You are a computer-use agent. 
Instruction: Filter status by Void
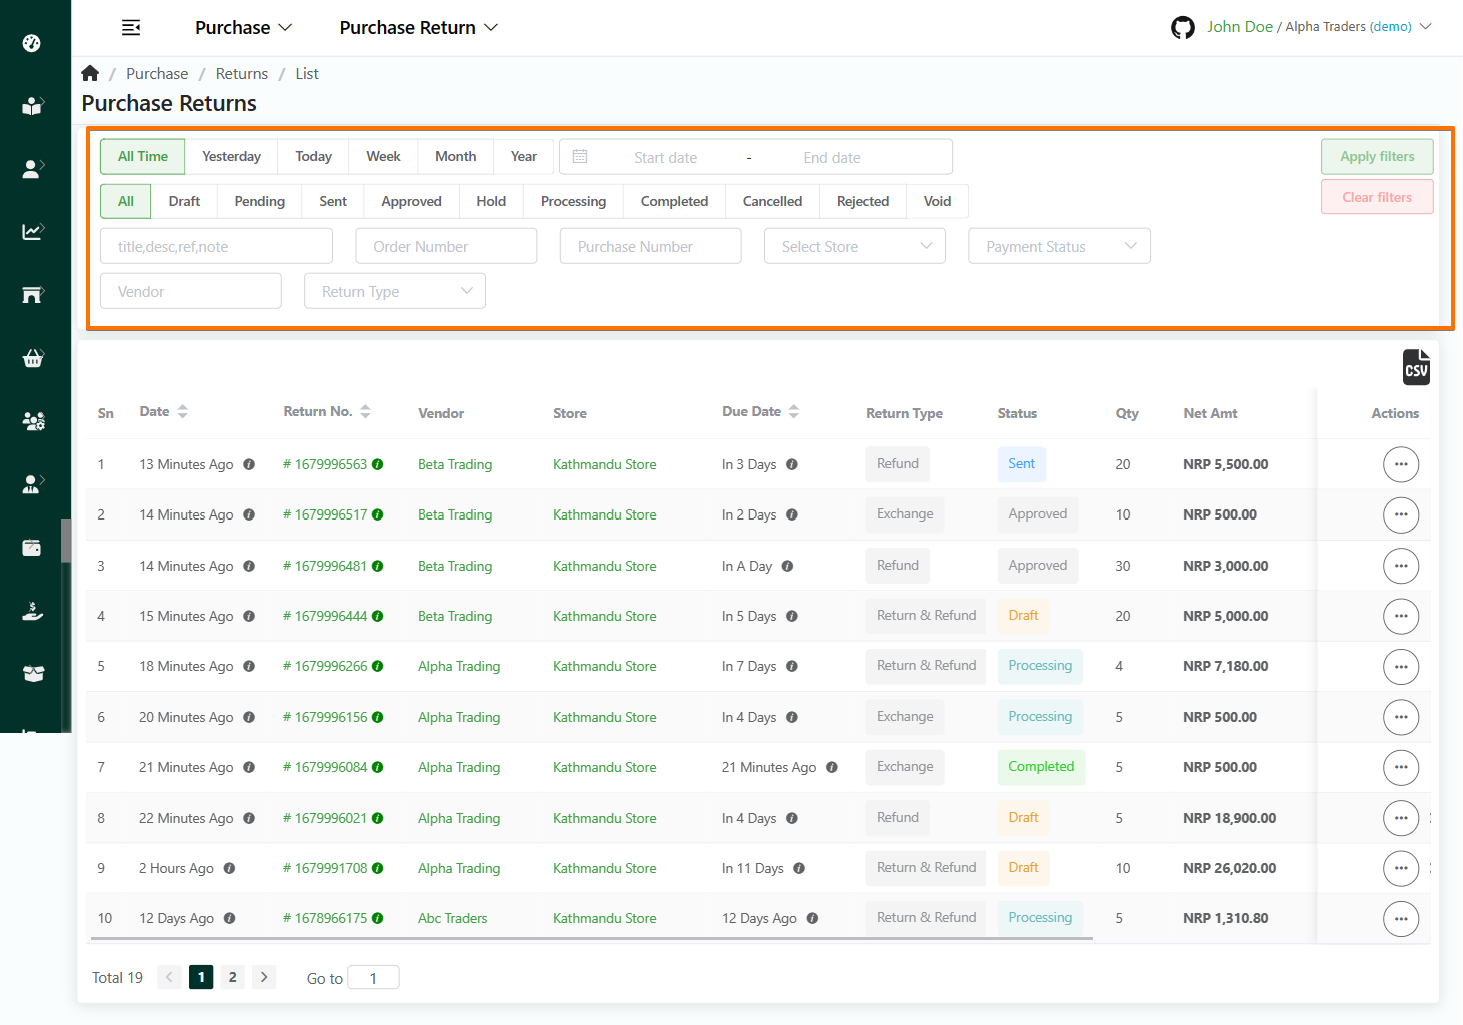coord(937,201)
